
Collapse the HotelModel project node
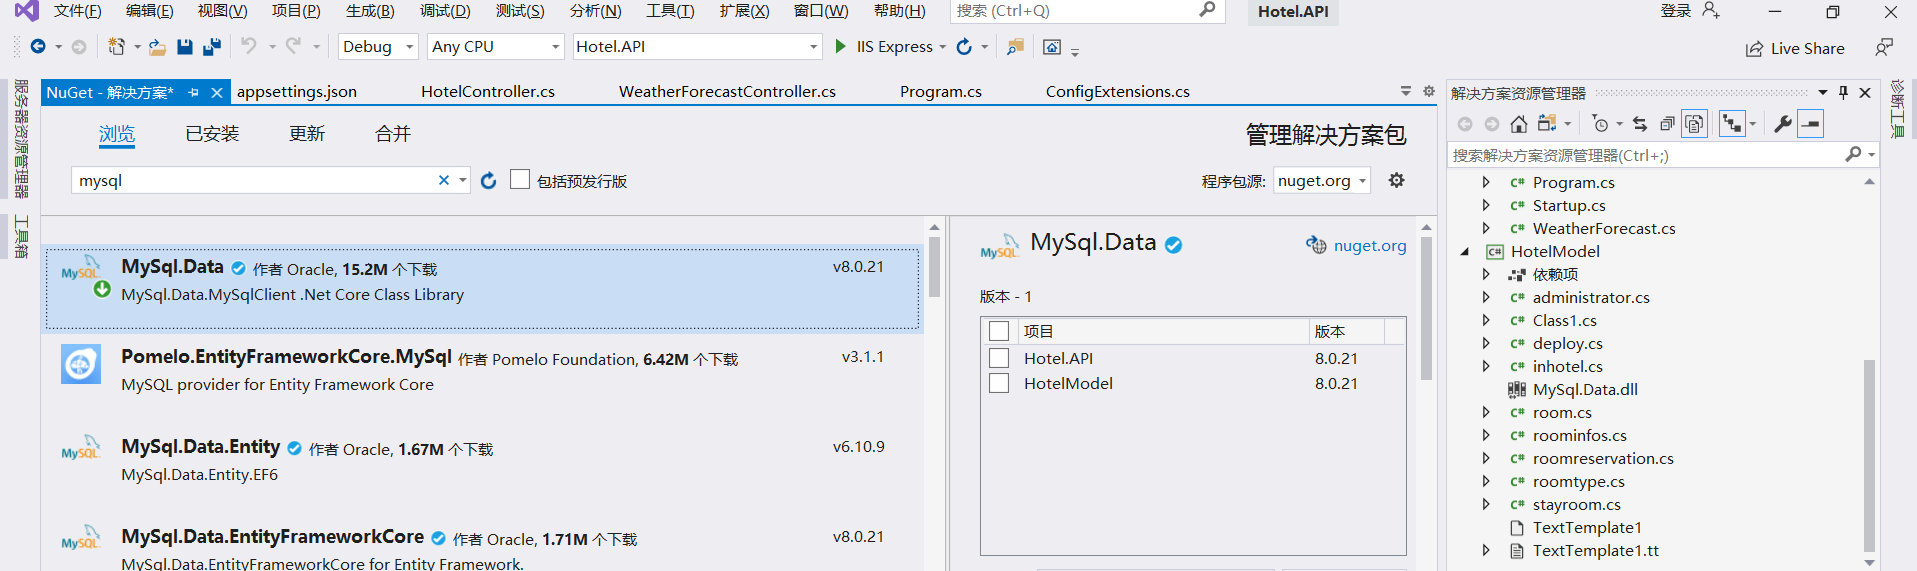[x=1465, y=251]
